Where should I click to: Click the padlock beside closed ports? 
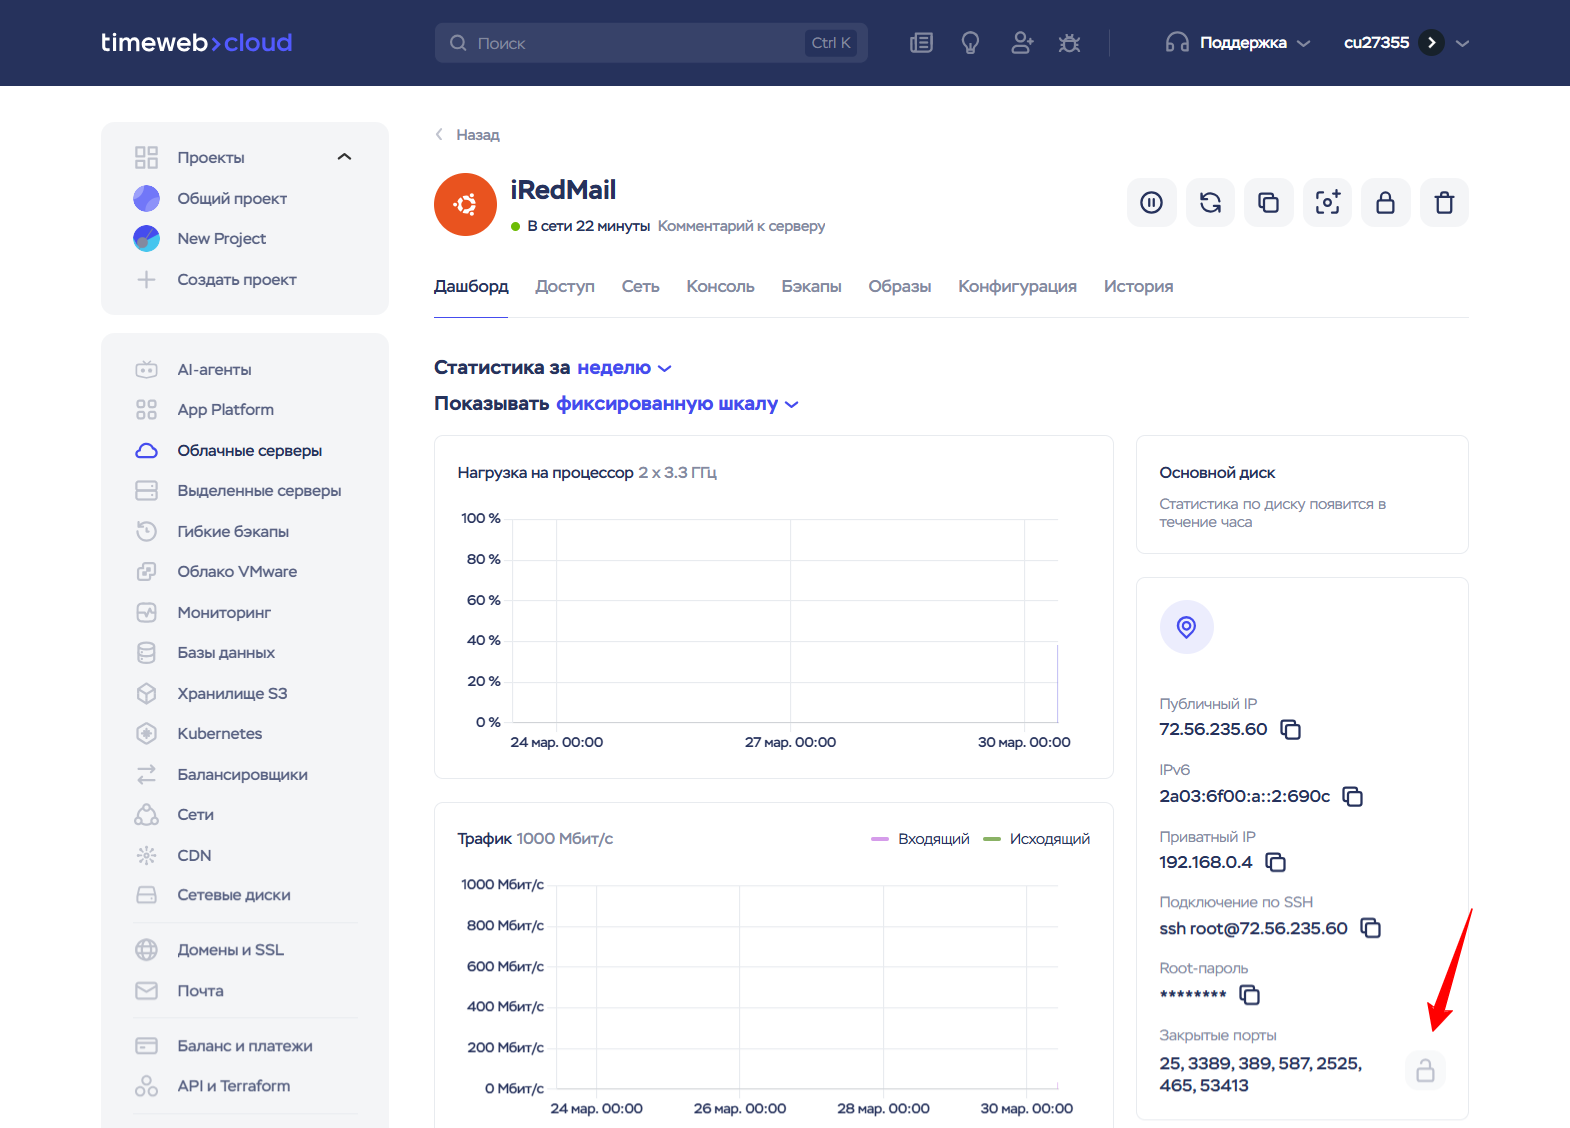click(x=1425, y=1071)
